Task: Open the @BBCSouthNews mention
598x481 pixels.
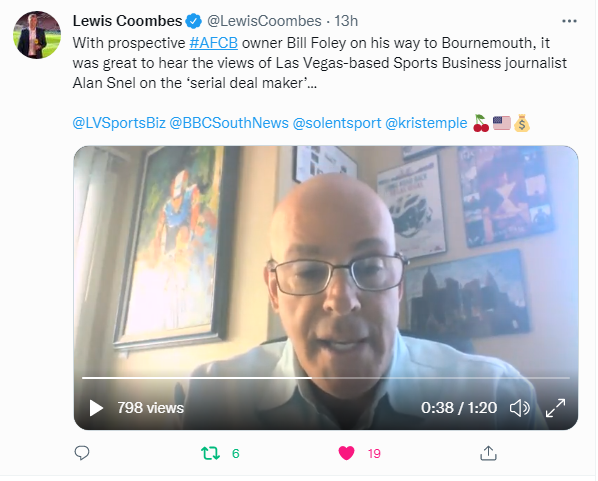Action: [229, 123]
